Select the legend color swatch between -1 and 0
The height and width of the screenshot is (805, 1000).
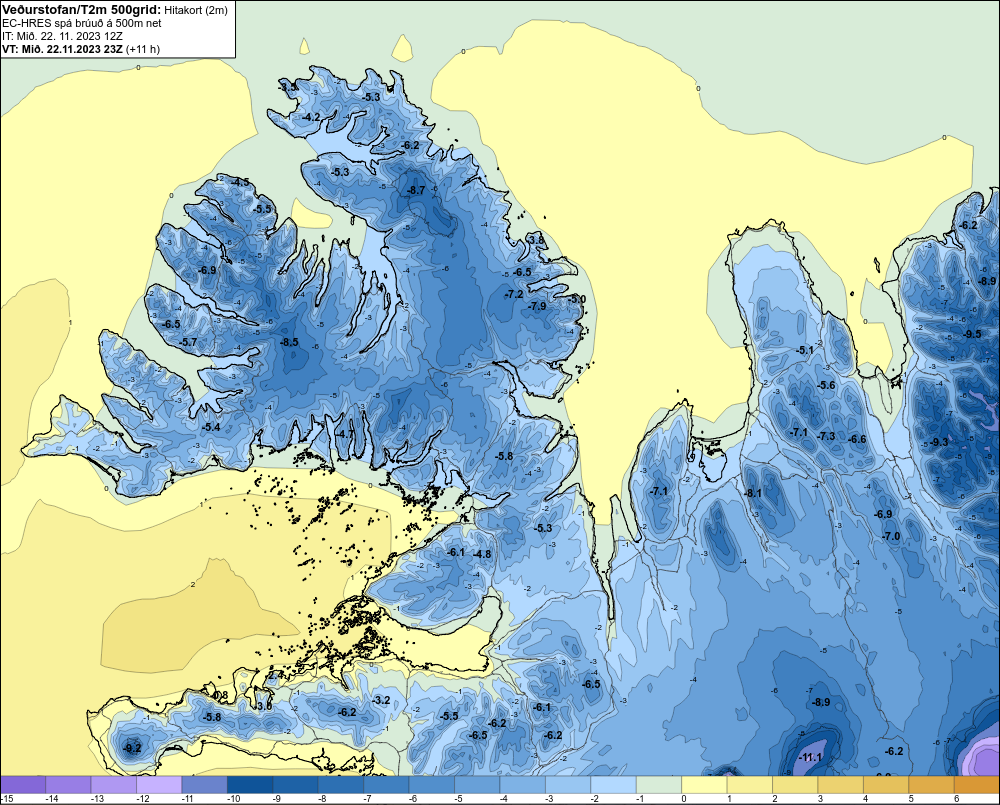[x=659, y=785]
